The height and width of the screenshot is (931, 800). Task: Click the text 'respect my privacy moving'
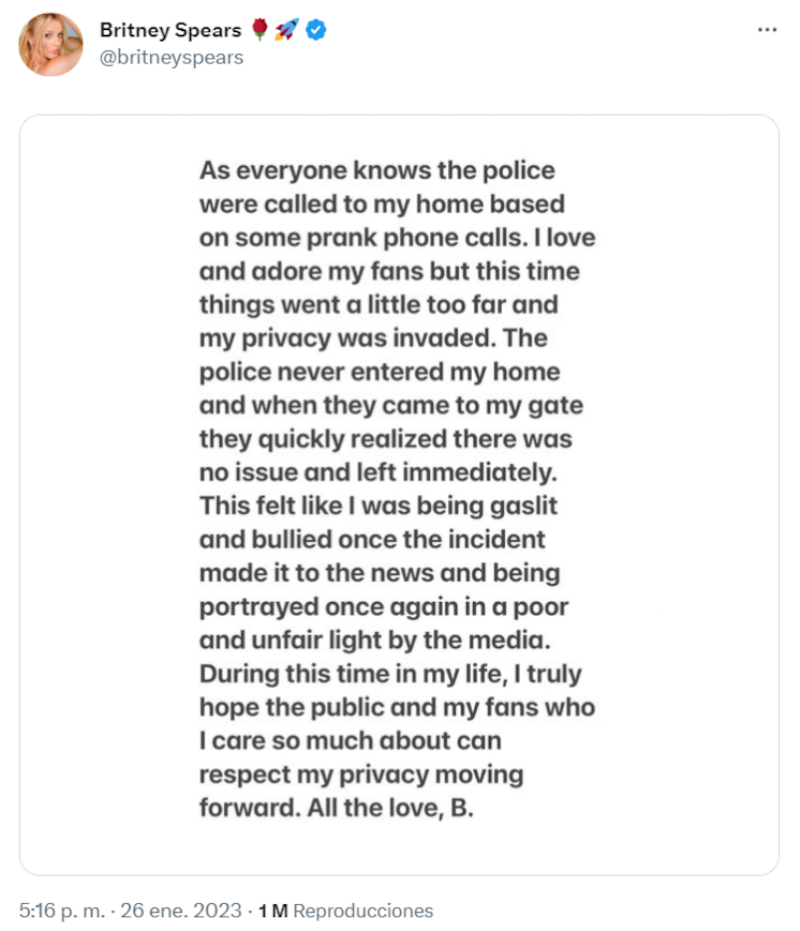click(x=361, y=774)
